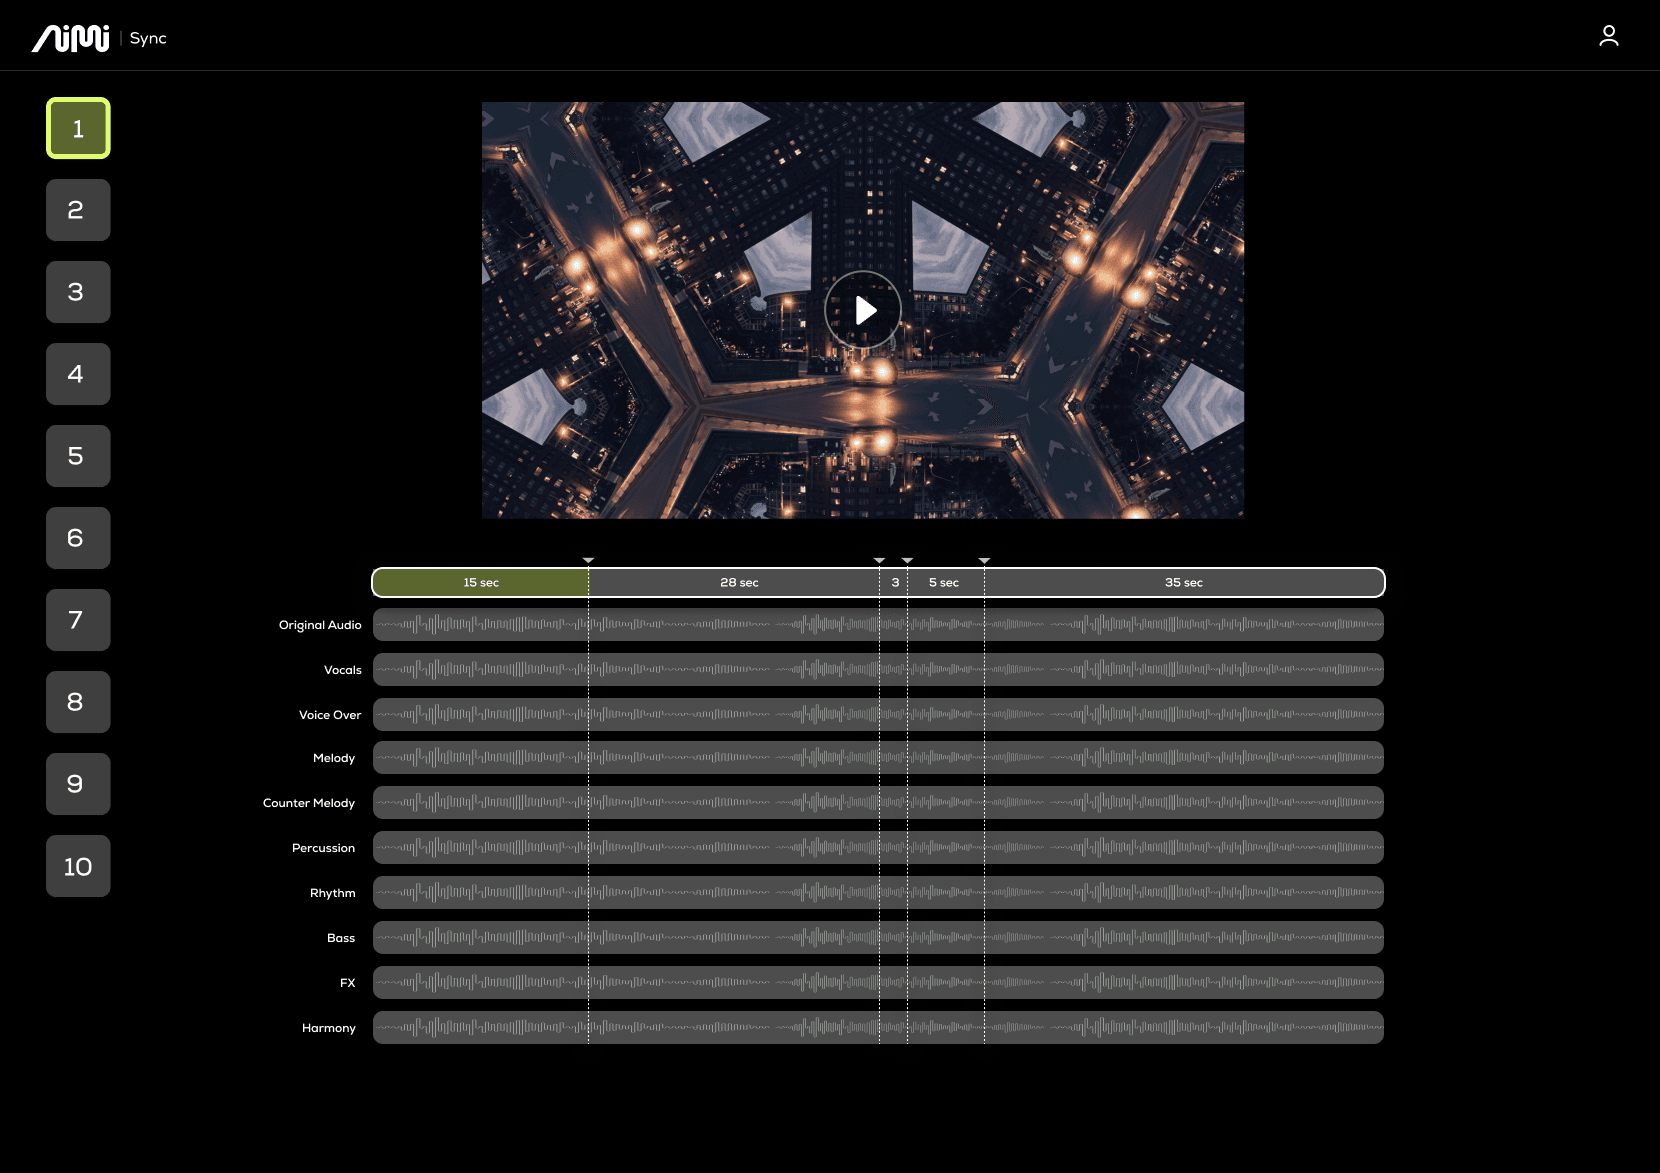
Task: Select project slot 2
Action: click(x=78, y=210)
